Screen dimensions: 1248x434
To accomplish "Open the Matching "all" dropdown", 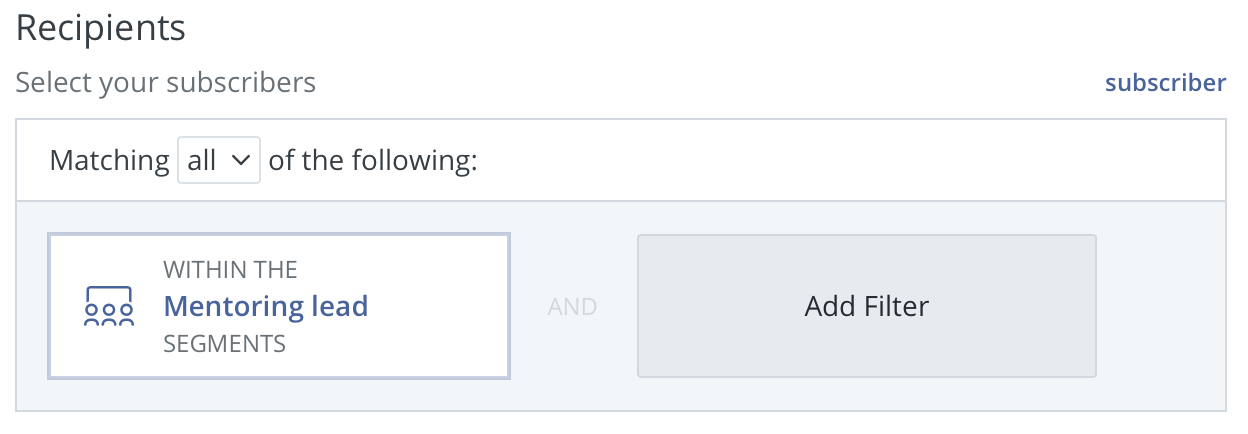I will (x=218, y=160).
